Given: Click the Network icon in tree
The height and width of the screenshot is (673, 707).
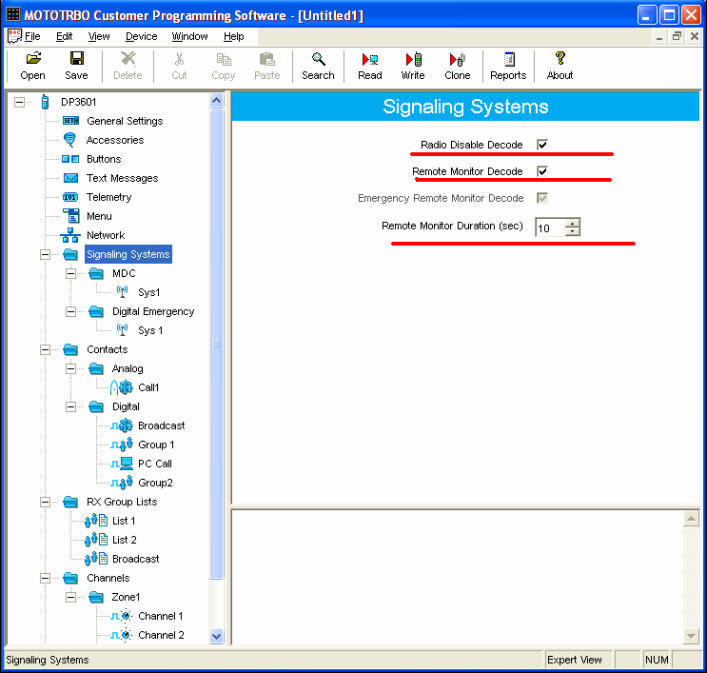Looking at the screenshot, I should 70,235.
